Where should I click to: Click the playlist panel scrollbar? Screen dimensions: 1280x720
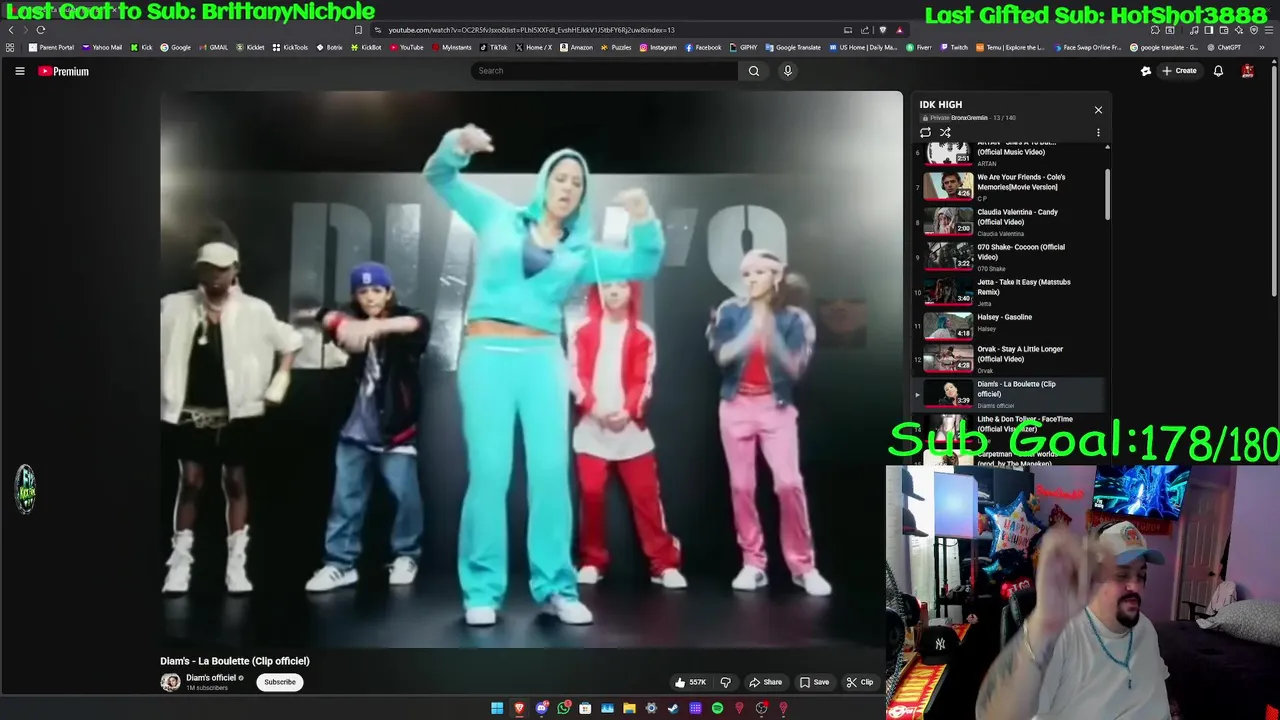tap(1107, 195)
